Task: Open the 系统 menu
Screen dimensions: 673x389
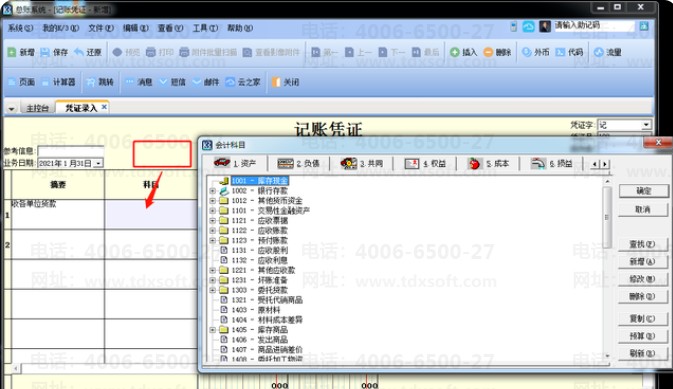Action: click(21, 28)
